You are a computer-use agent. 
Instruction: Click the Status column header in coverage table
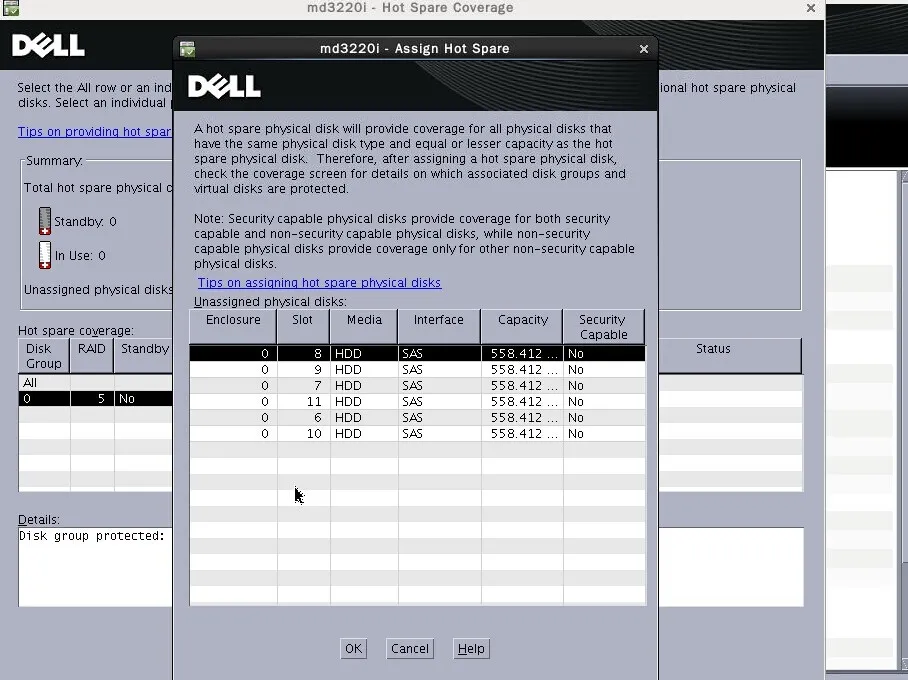tap(730, 356)
